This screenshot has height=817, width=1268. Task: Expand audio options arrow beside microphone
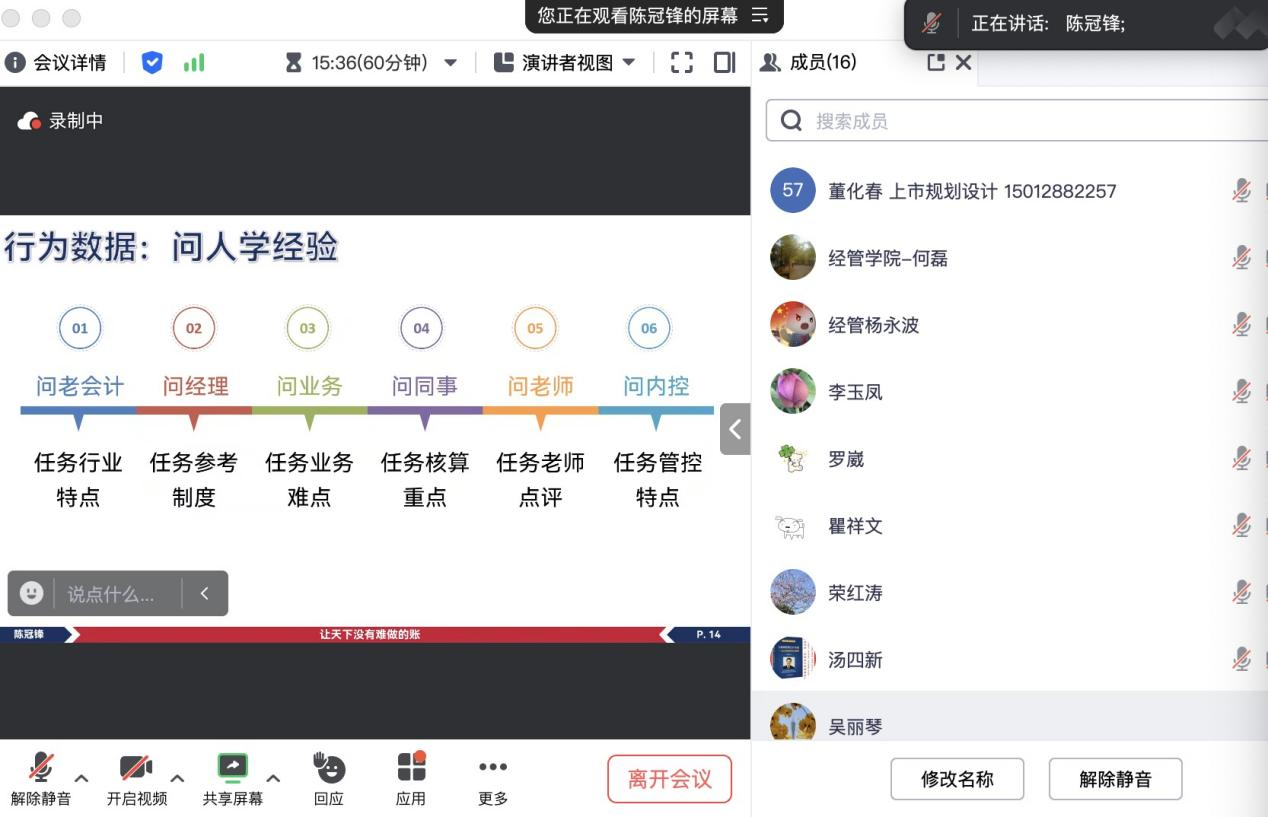[82, 778]
